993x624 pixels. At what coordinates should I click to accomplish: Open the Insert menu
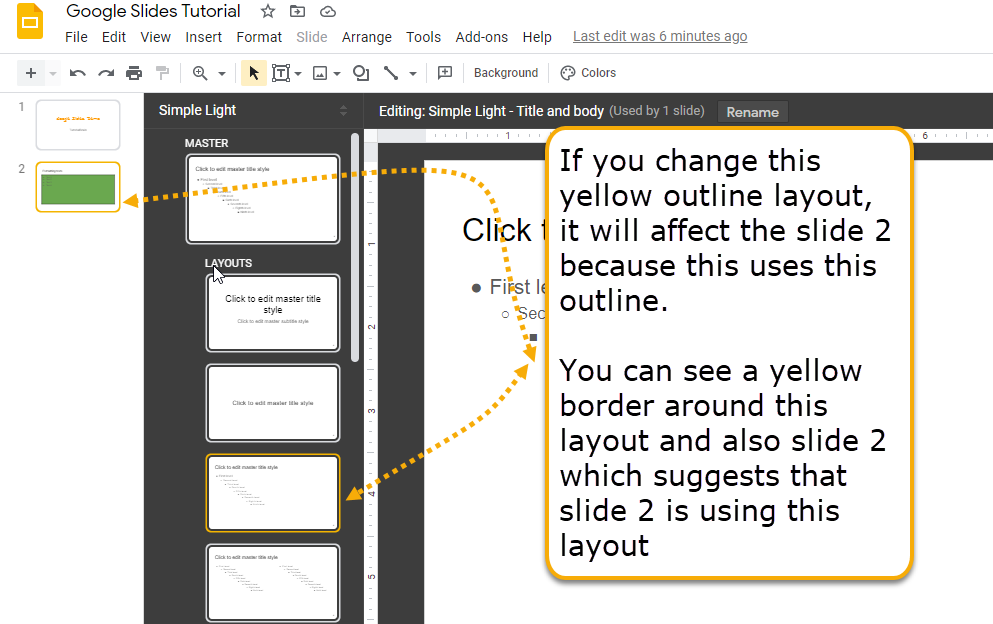203,37
